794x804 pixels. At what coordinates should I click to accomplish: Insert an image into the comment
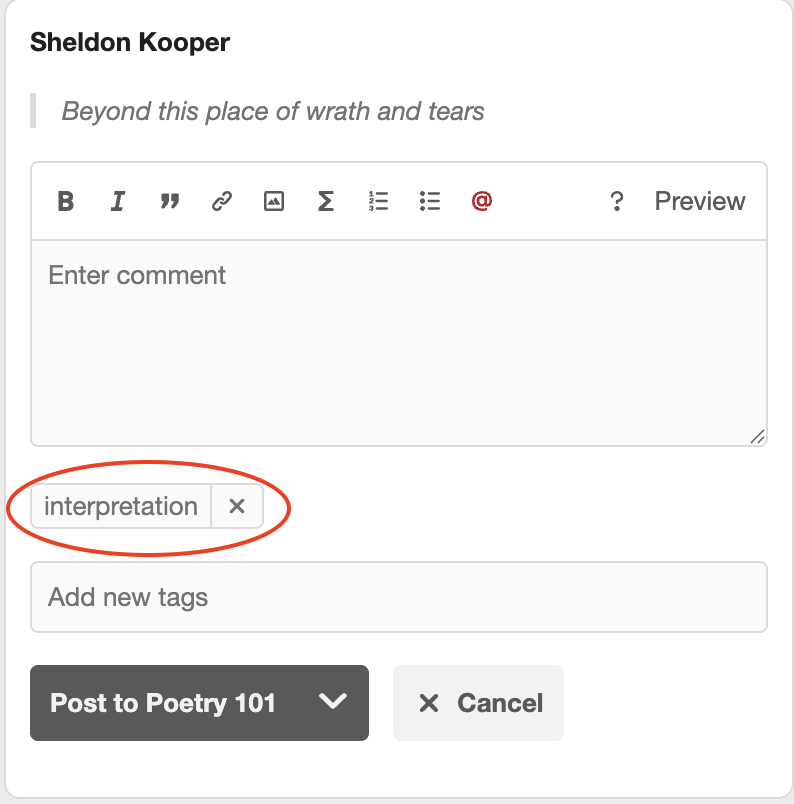(x=274, y=201)
